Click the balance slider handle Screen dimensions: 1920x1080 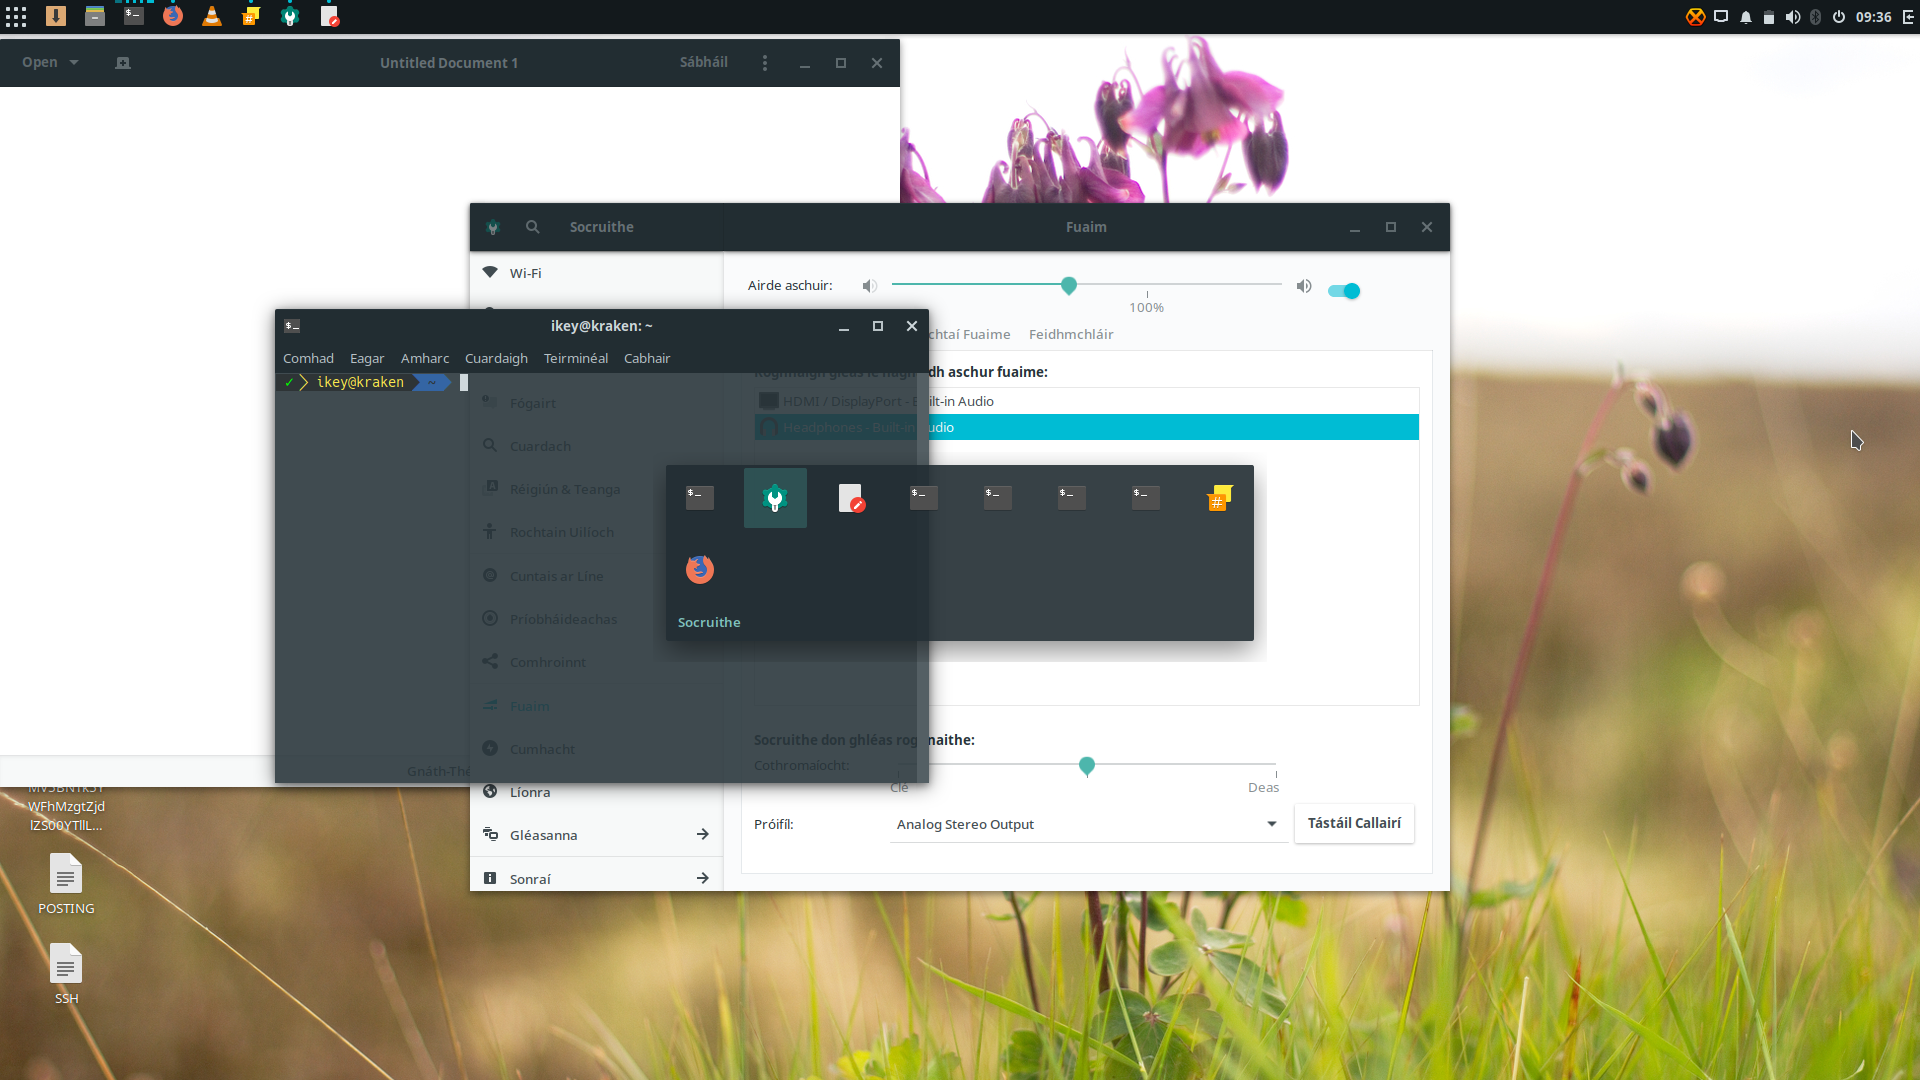coord(1087,767)
